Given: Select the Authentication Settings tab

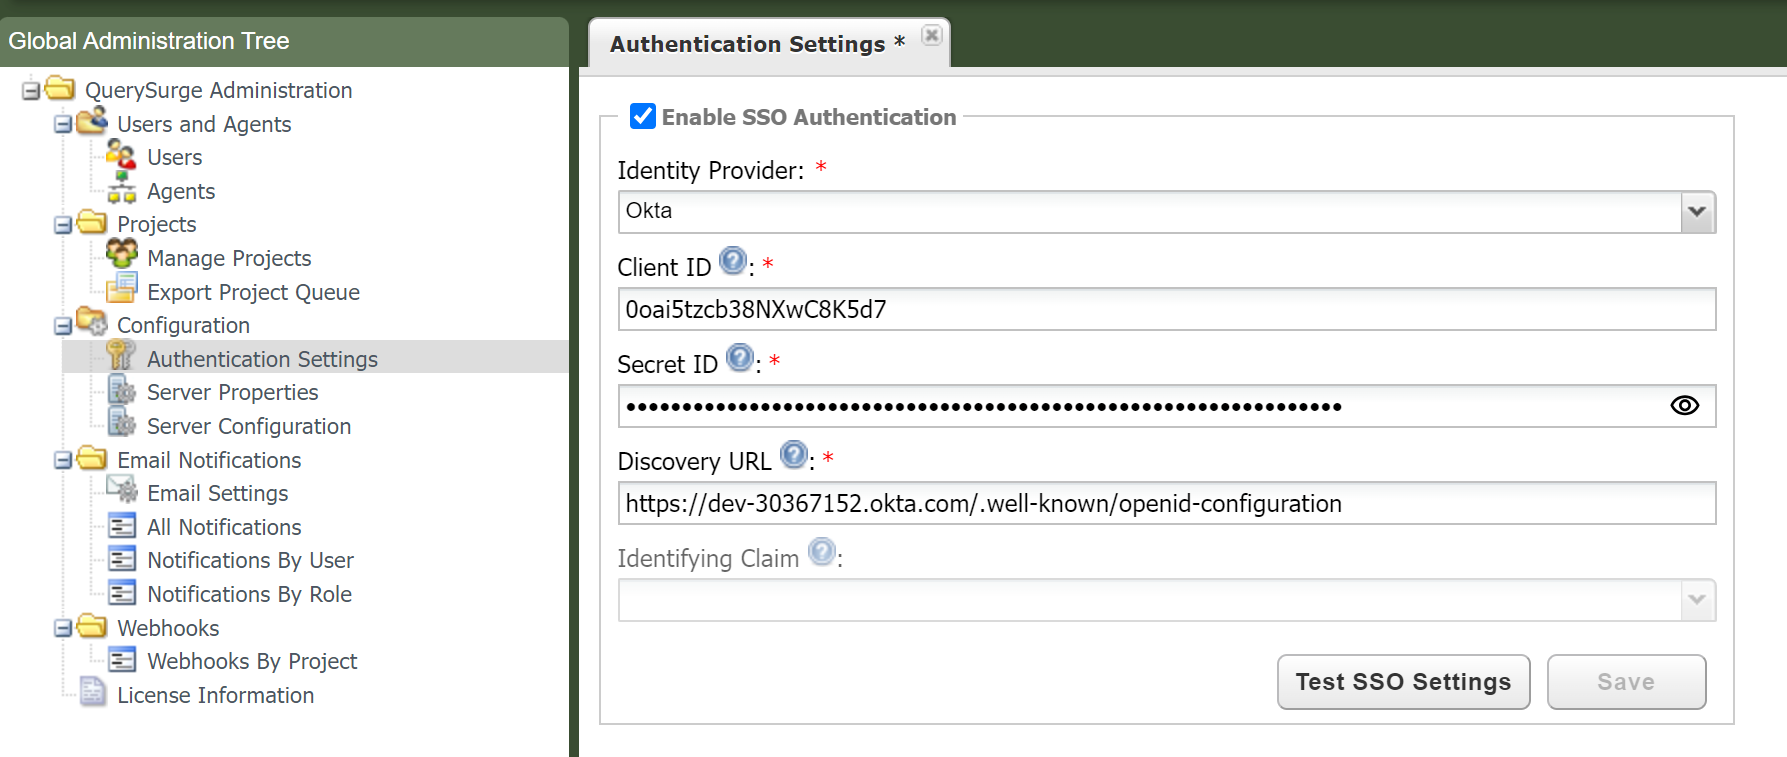Looking at the screenshot, I should point(758,44).
